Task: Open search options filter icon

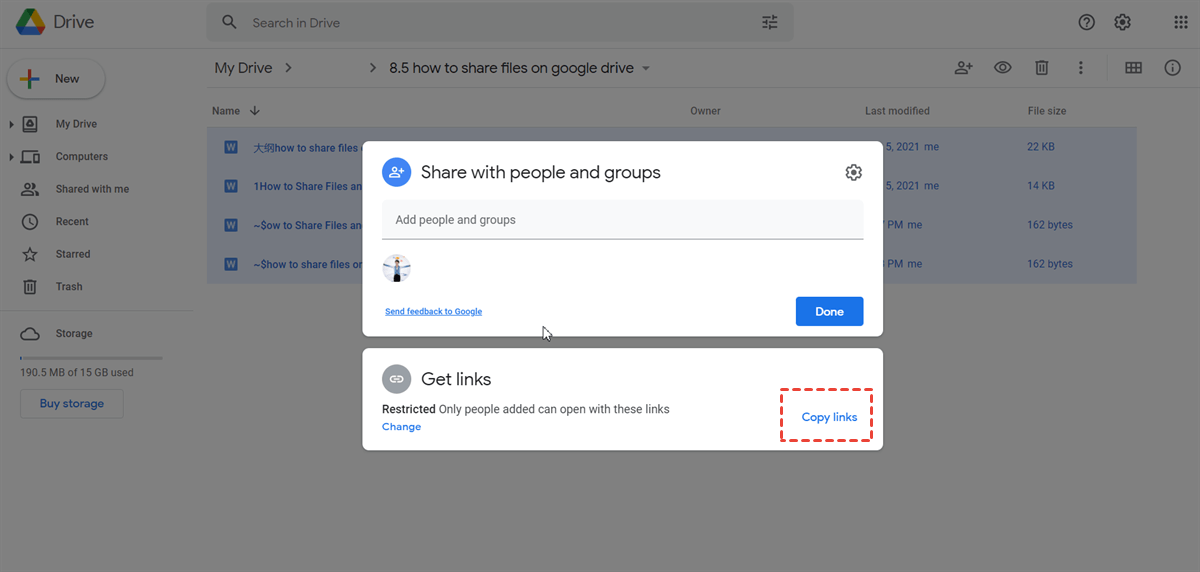Action: 770,22
